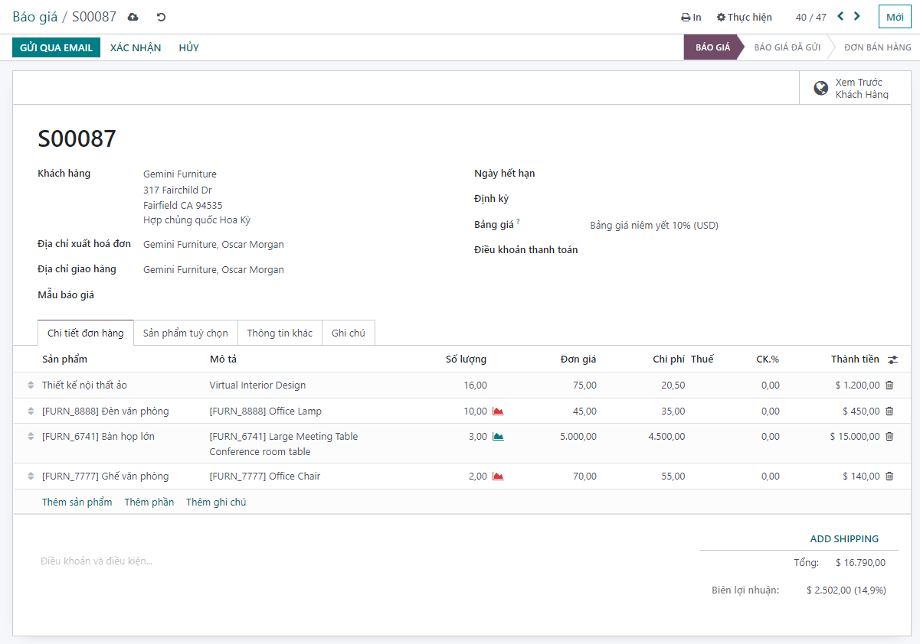
Task: Click the cloud save icon beside S00087
Action: pyautogui.click(x=133, y=17)
